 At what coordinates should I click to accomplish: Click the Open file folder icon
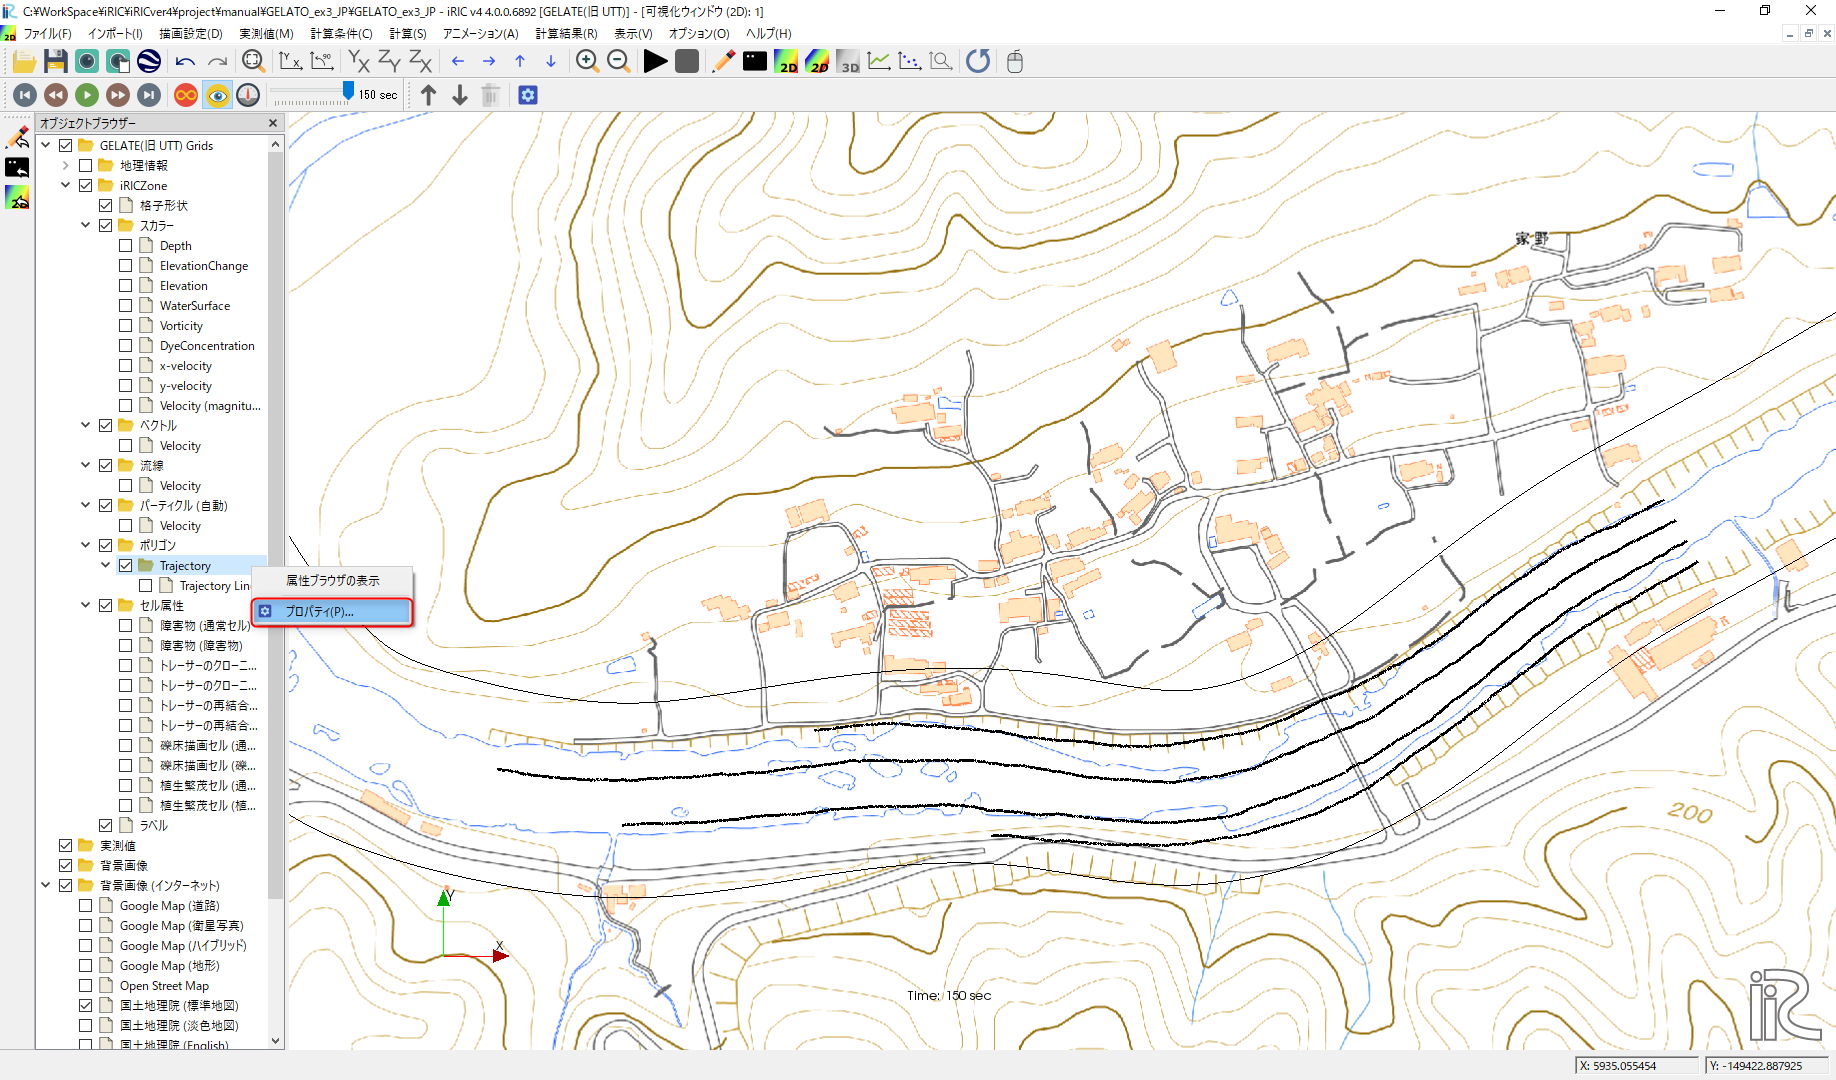(24, 62)
